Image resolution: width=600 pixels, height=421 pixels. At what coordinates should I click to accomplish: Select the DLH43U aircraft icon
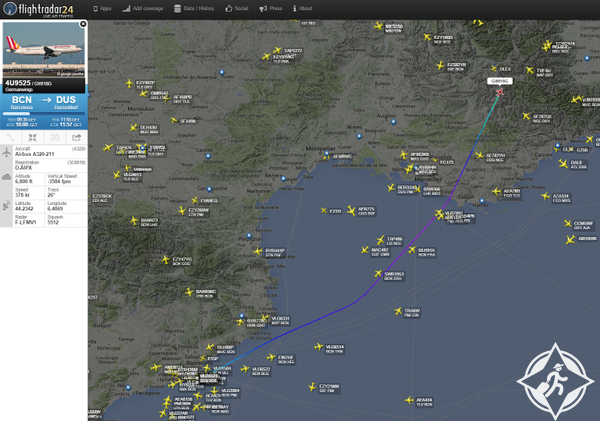133,127
